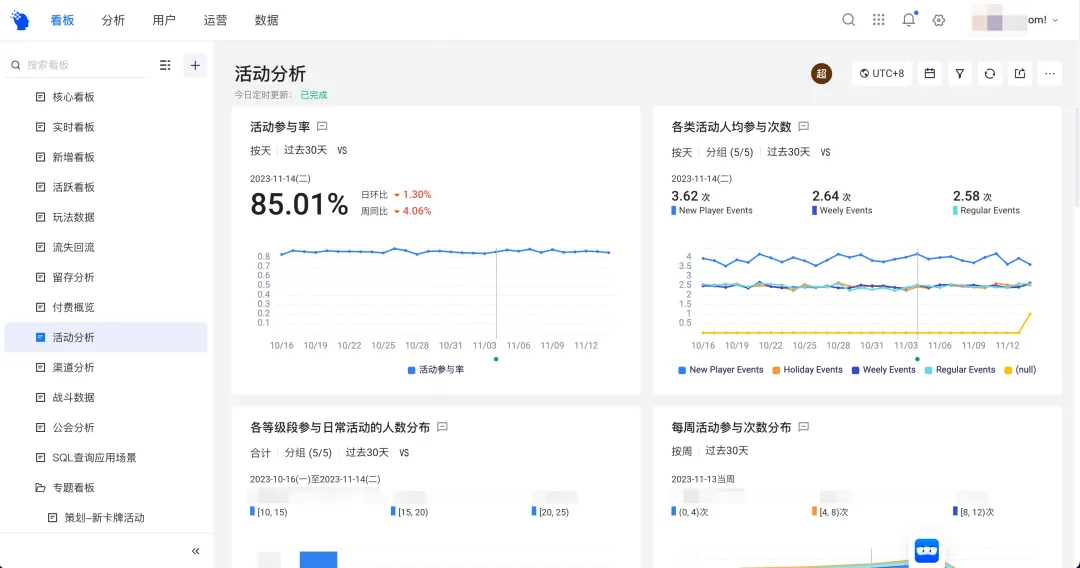This screenshot has width=1080, height=568.
Task: Switch to the 看板 top tab
Action: point(62,20)
